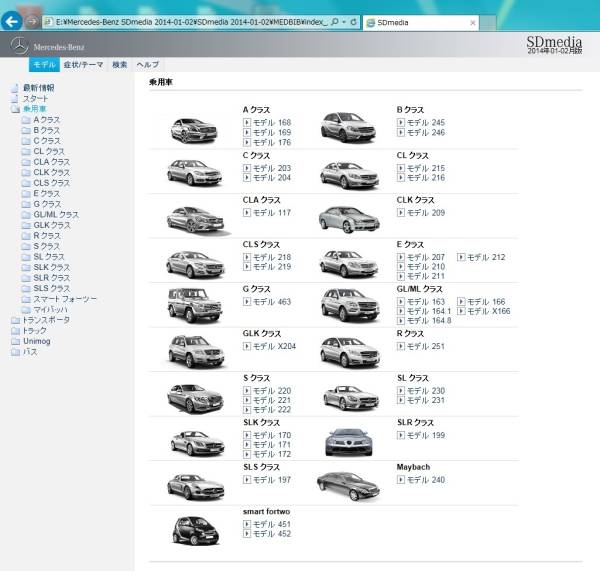Open スマート フォーツー in the sidebar tree
Image resolution: width=600 pixels, height=571 pixels.
point(65,299)
